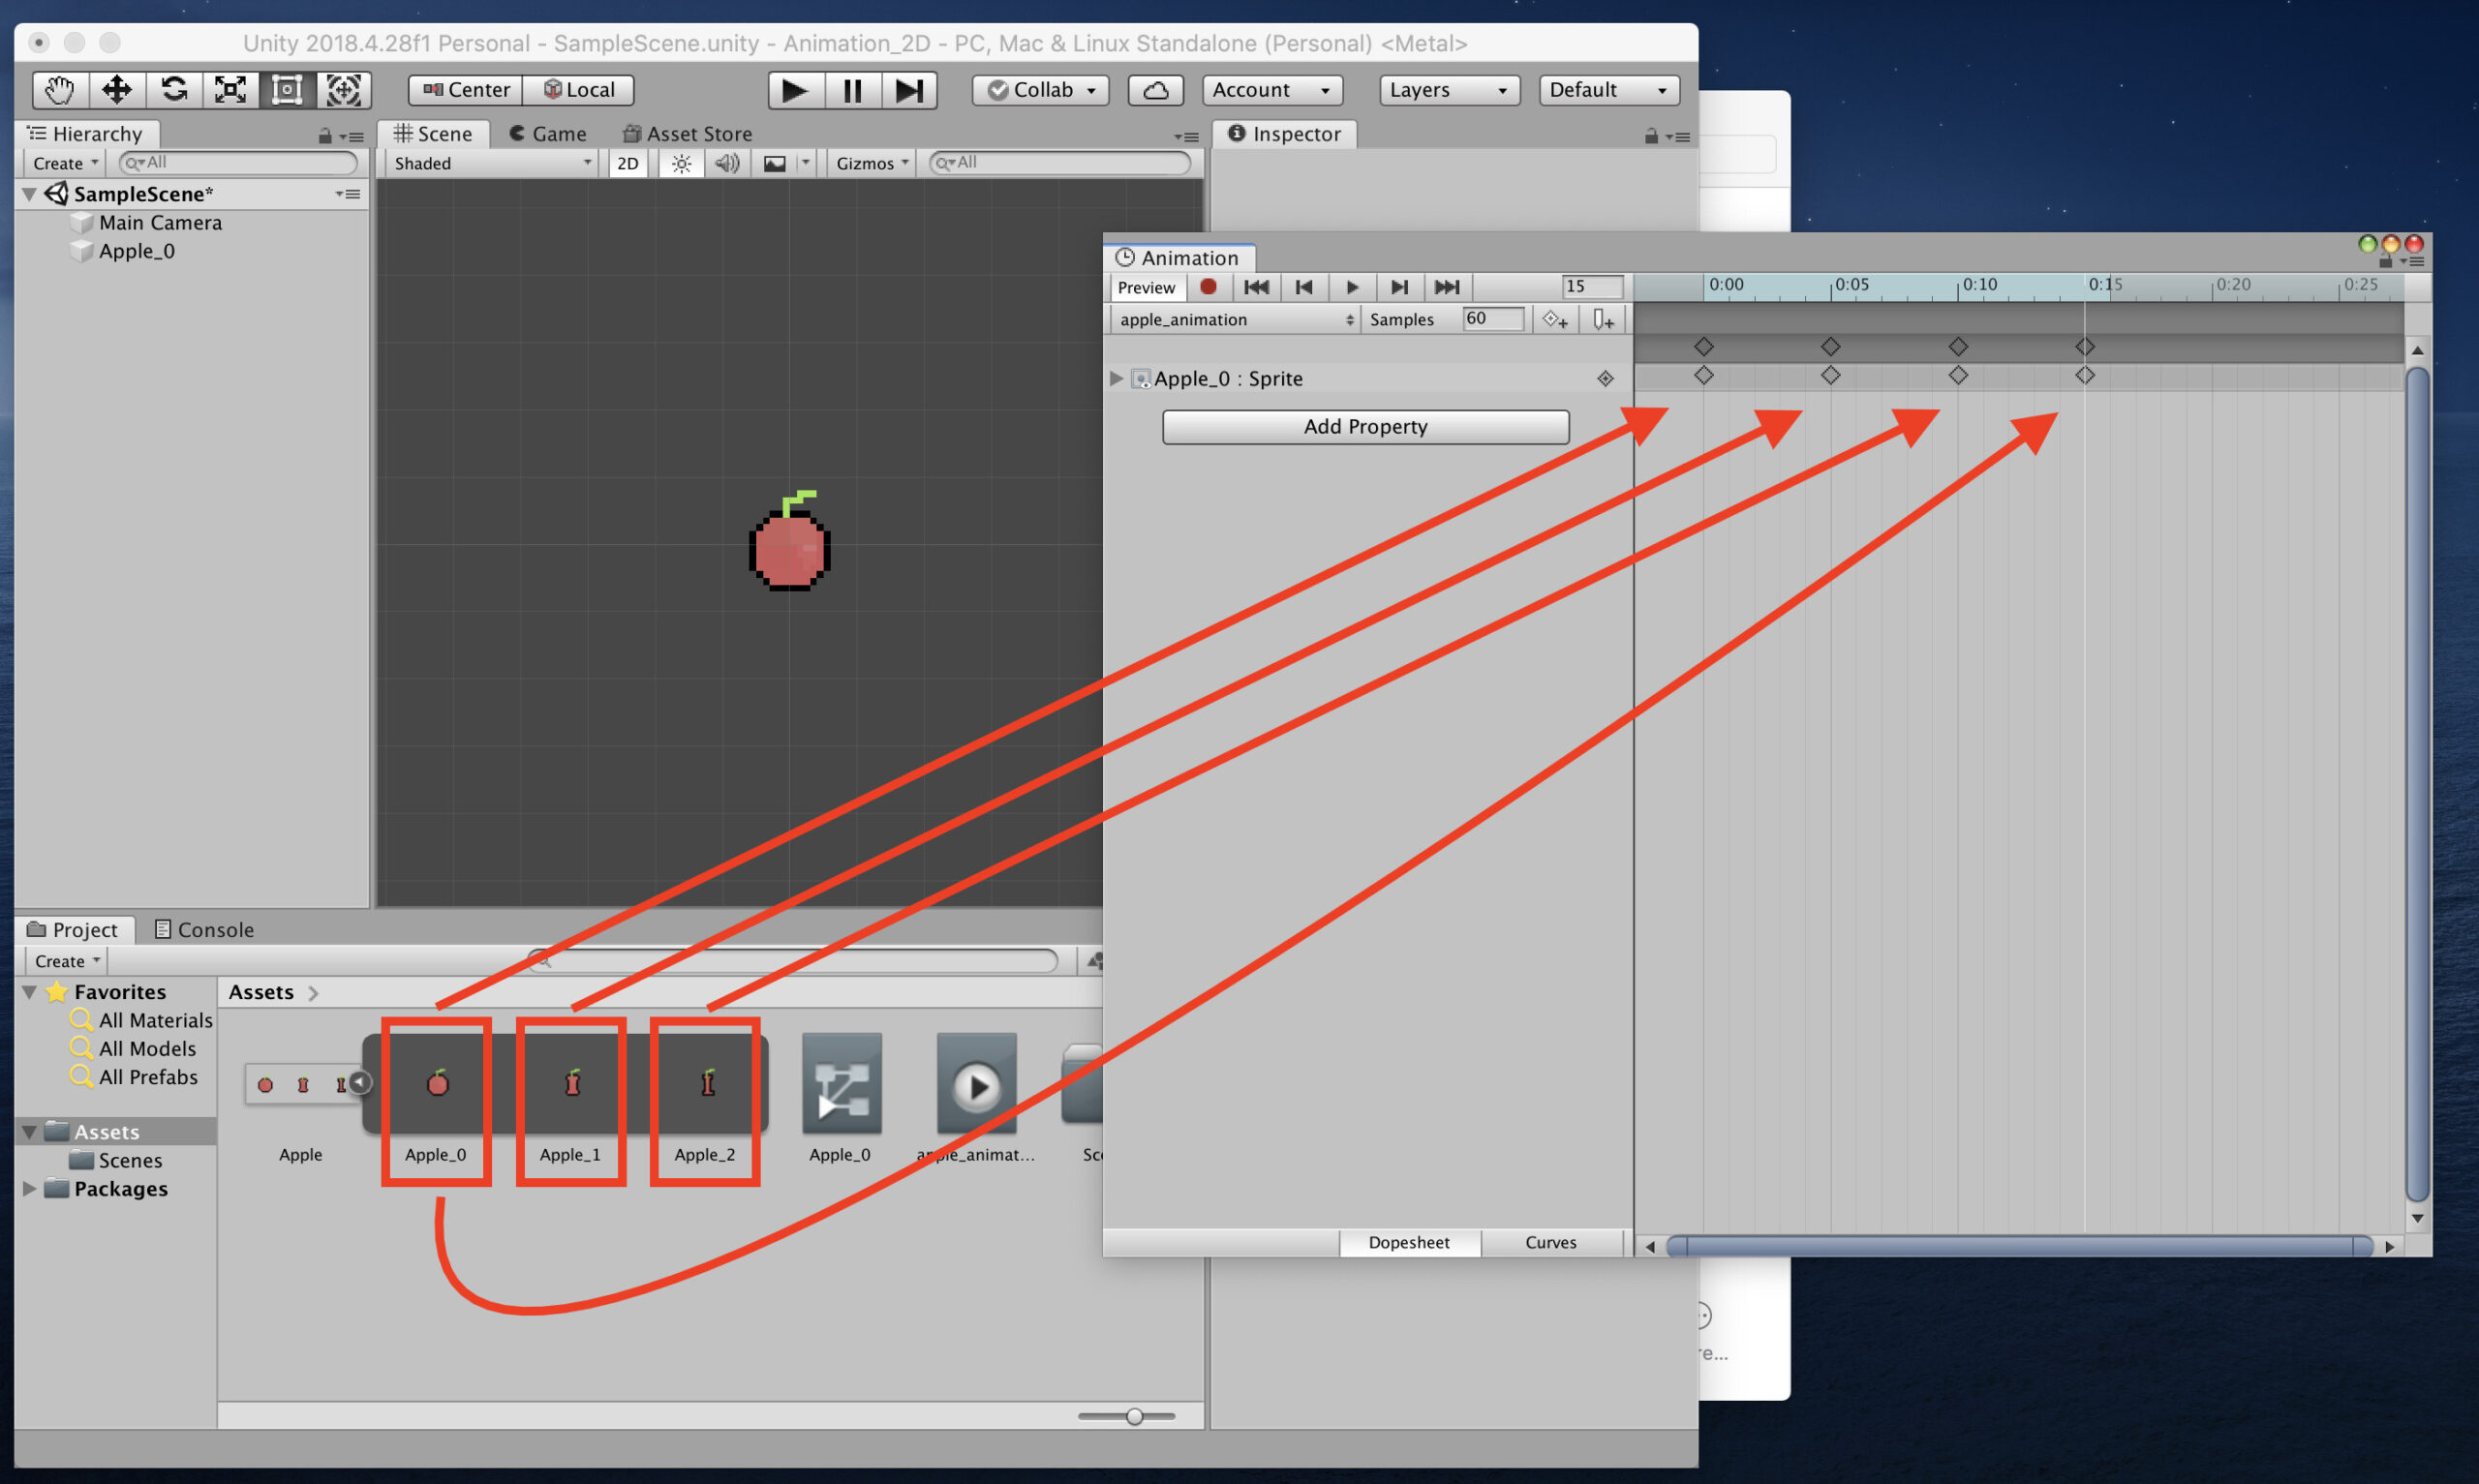Click the Step to previous keyframe button

1305,287
